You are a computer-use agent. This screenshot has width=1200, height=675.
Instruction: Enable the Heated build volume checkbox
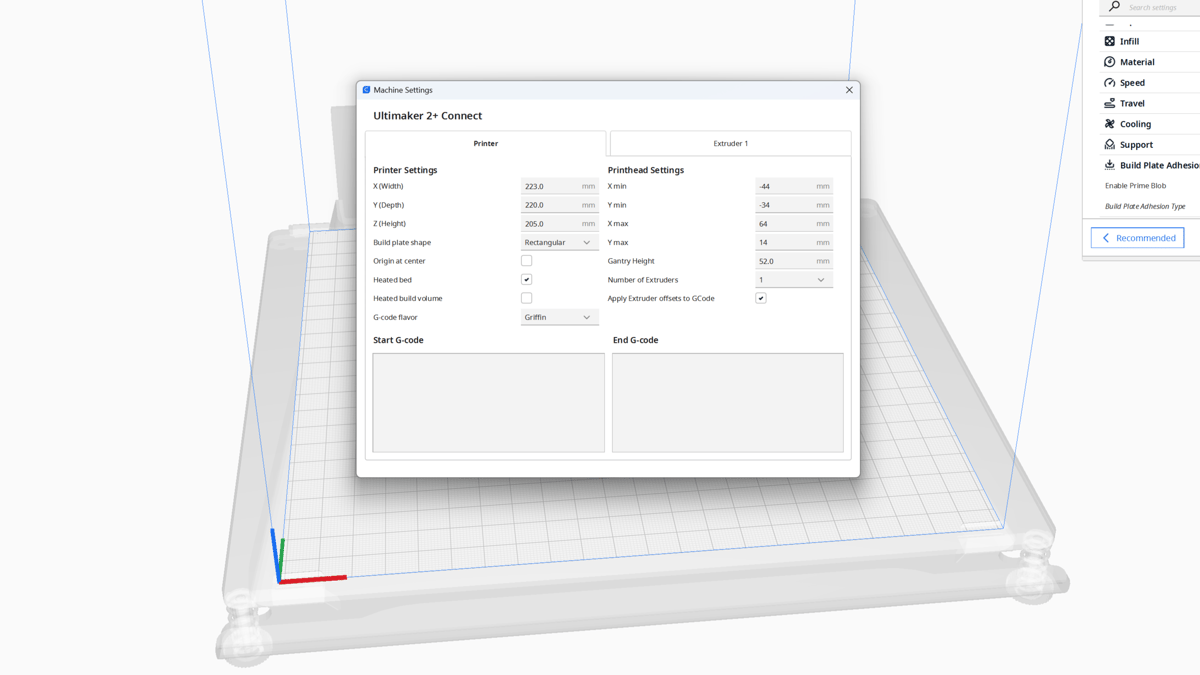point(526,298)
